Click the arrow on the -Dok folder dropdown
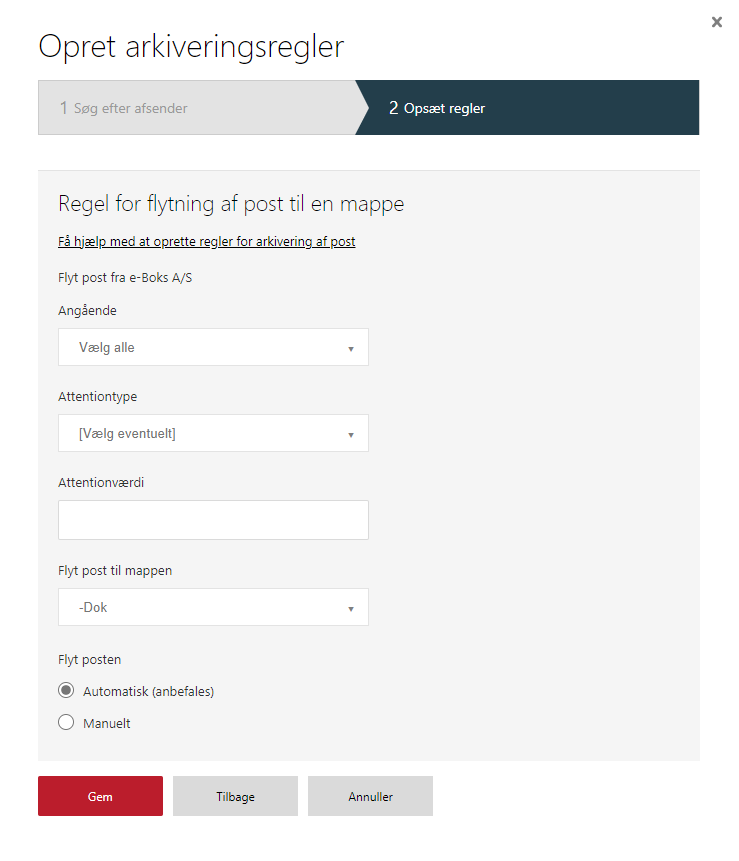 click(351, 608)
